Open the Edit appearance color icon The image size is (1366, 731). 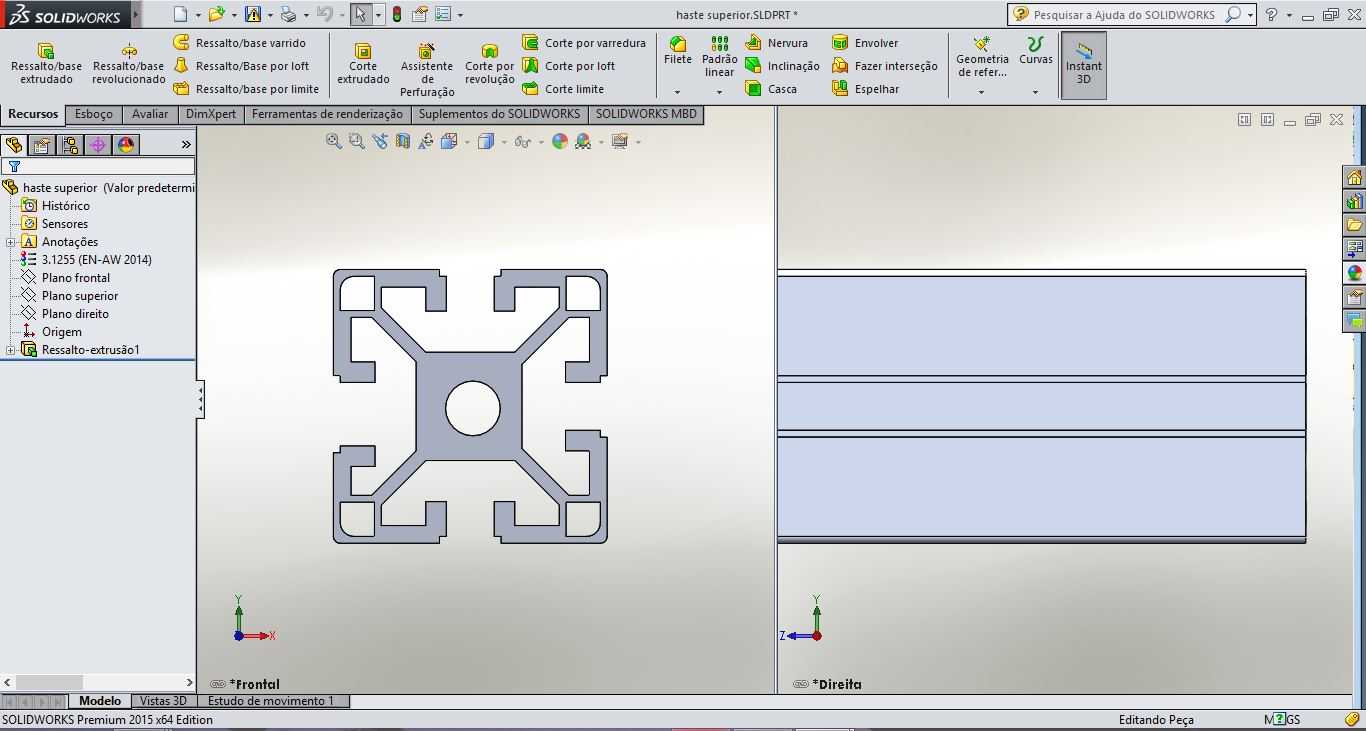(560, 141)
